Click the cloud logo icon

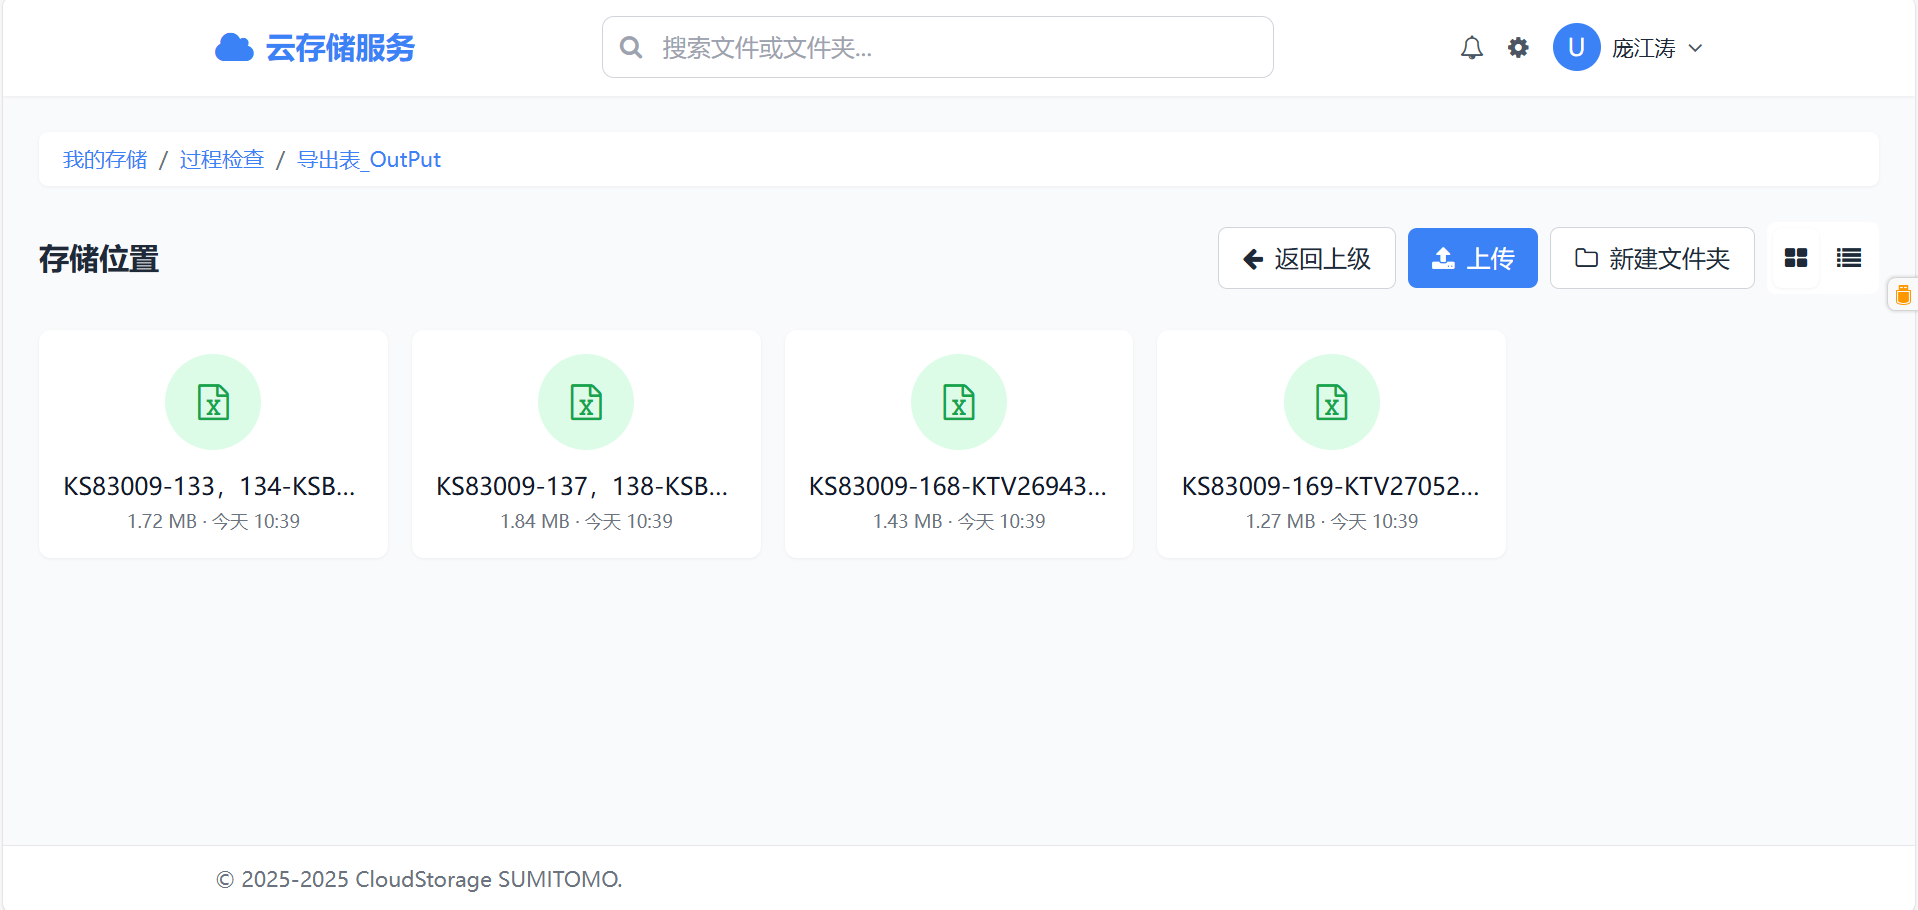[234, 48]
